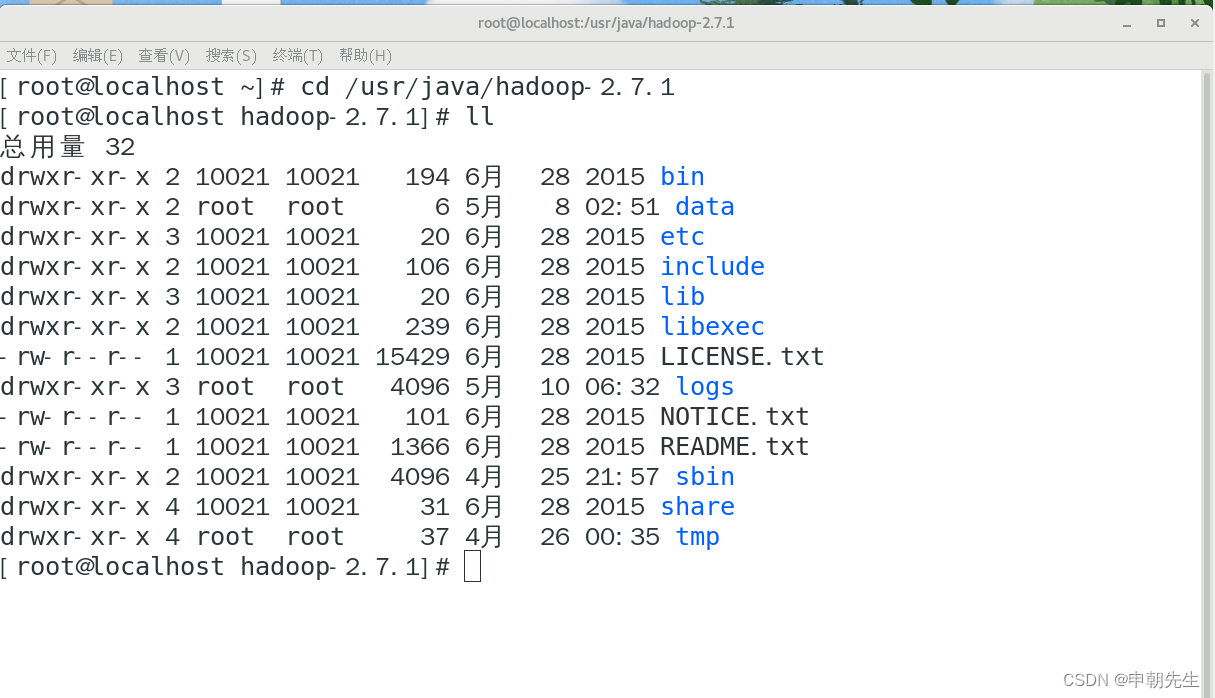This screenshot has width=1215, height=698.
Task: Open the 文件(F) menu
Action: coord(32,55)
